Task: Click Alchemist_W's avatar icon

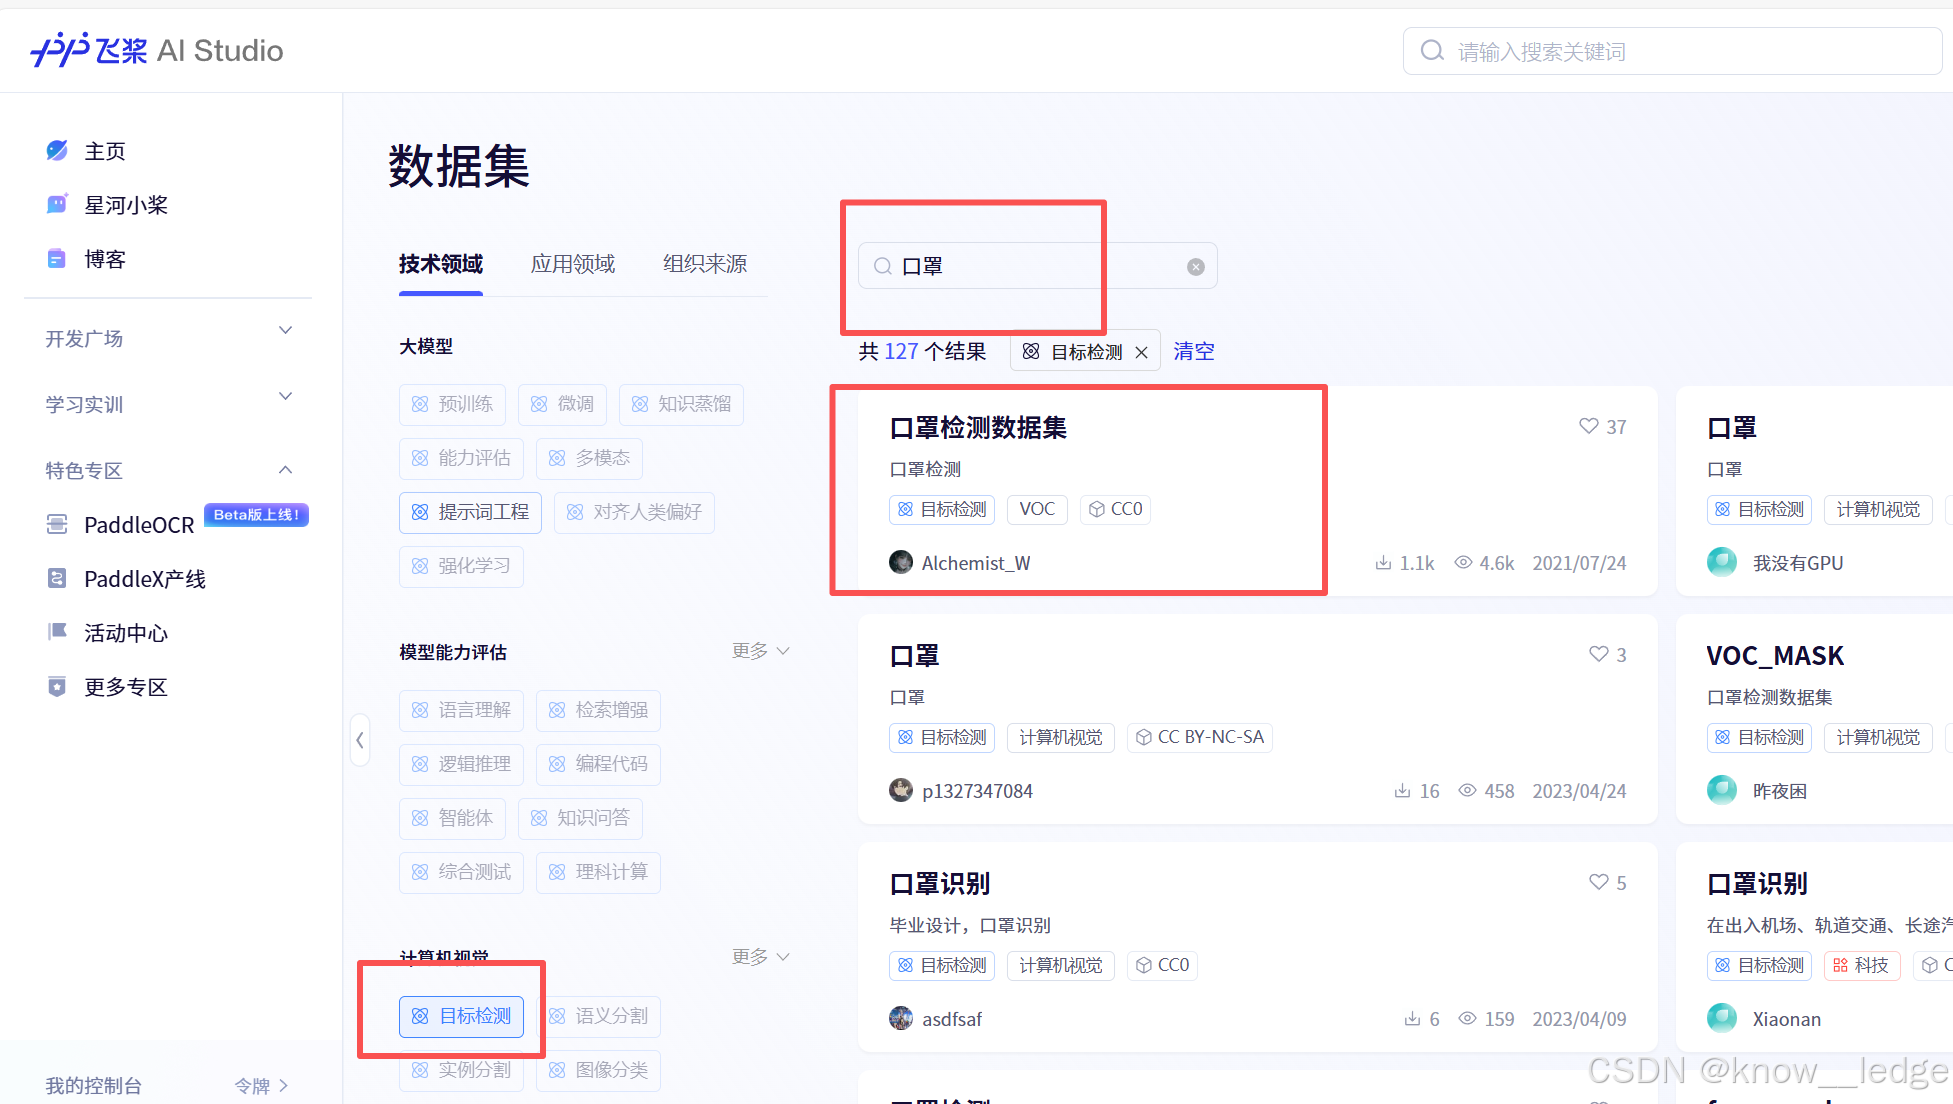Action: pyautogui.click(x=900, y=562)
